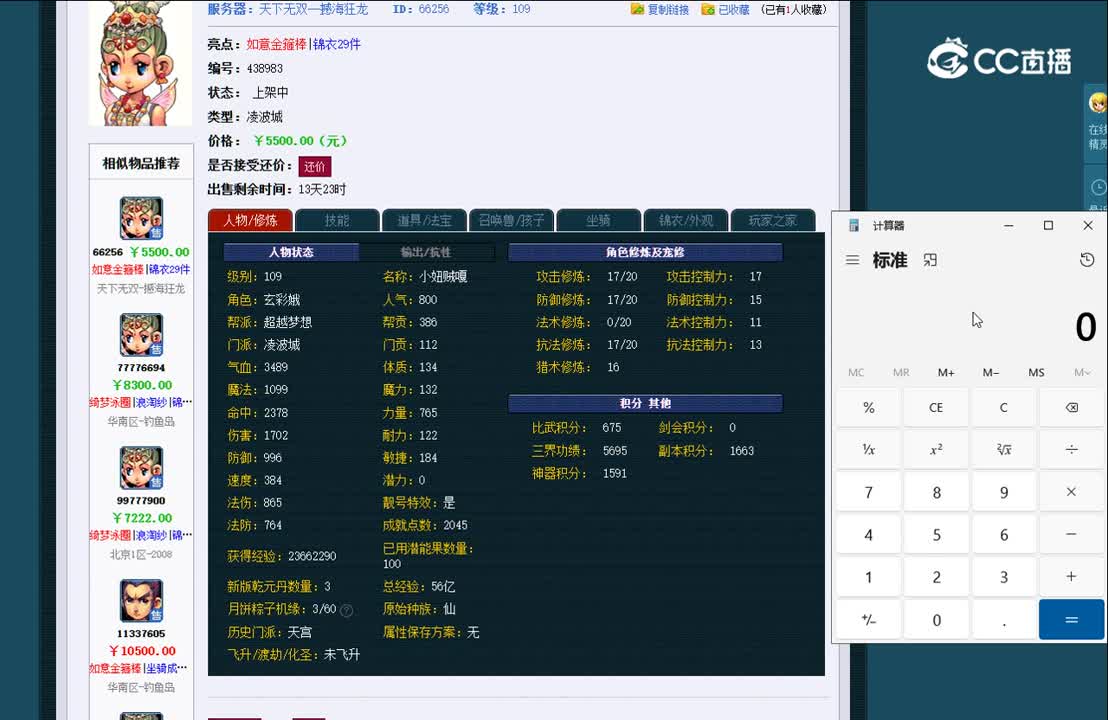Open the 锦衣/外观 tab
The image size is (1108, 720).
(x=686, y=220)
